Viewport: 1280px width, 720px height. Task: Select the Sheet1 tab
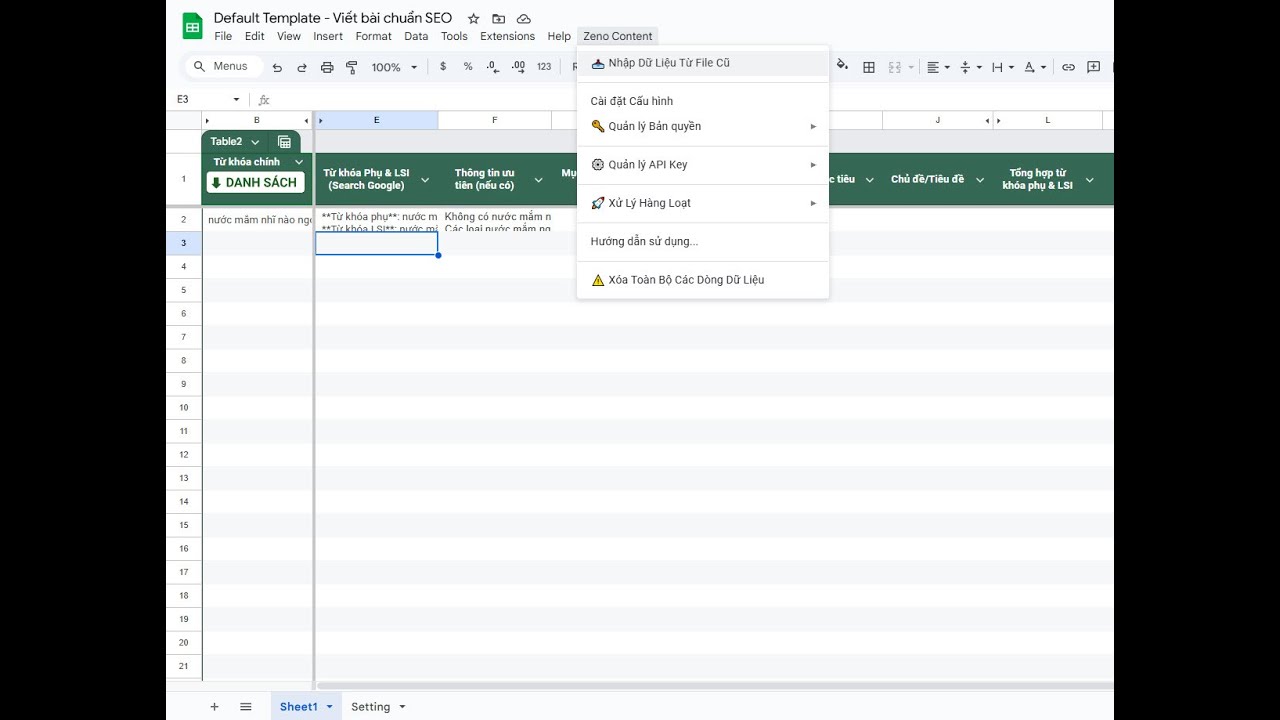[298, 707]
